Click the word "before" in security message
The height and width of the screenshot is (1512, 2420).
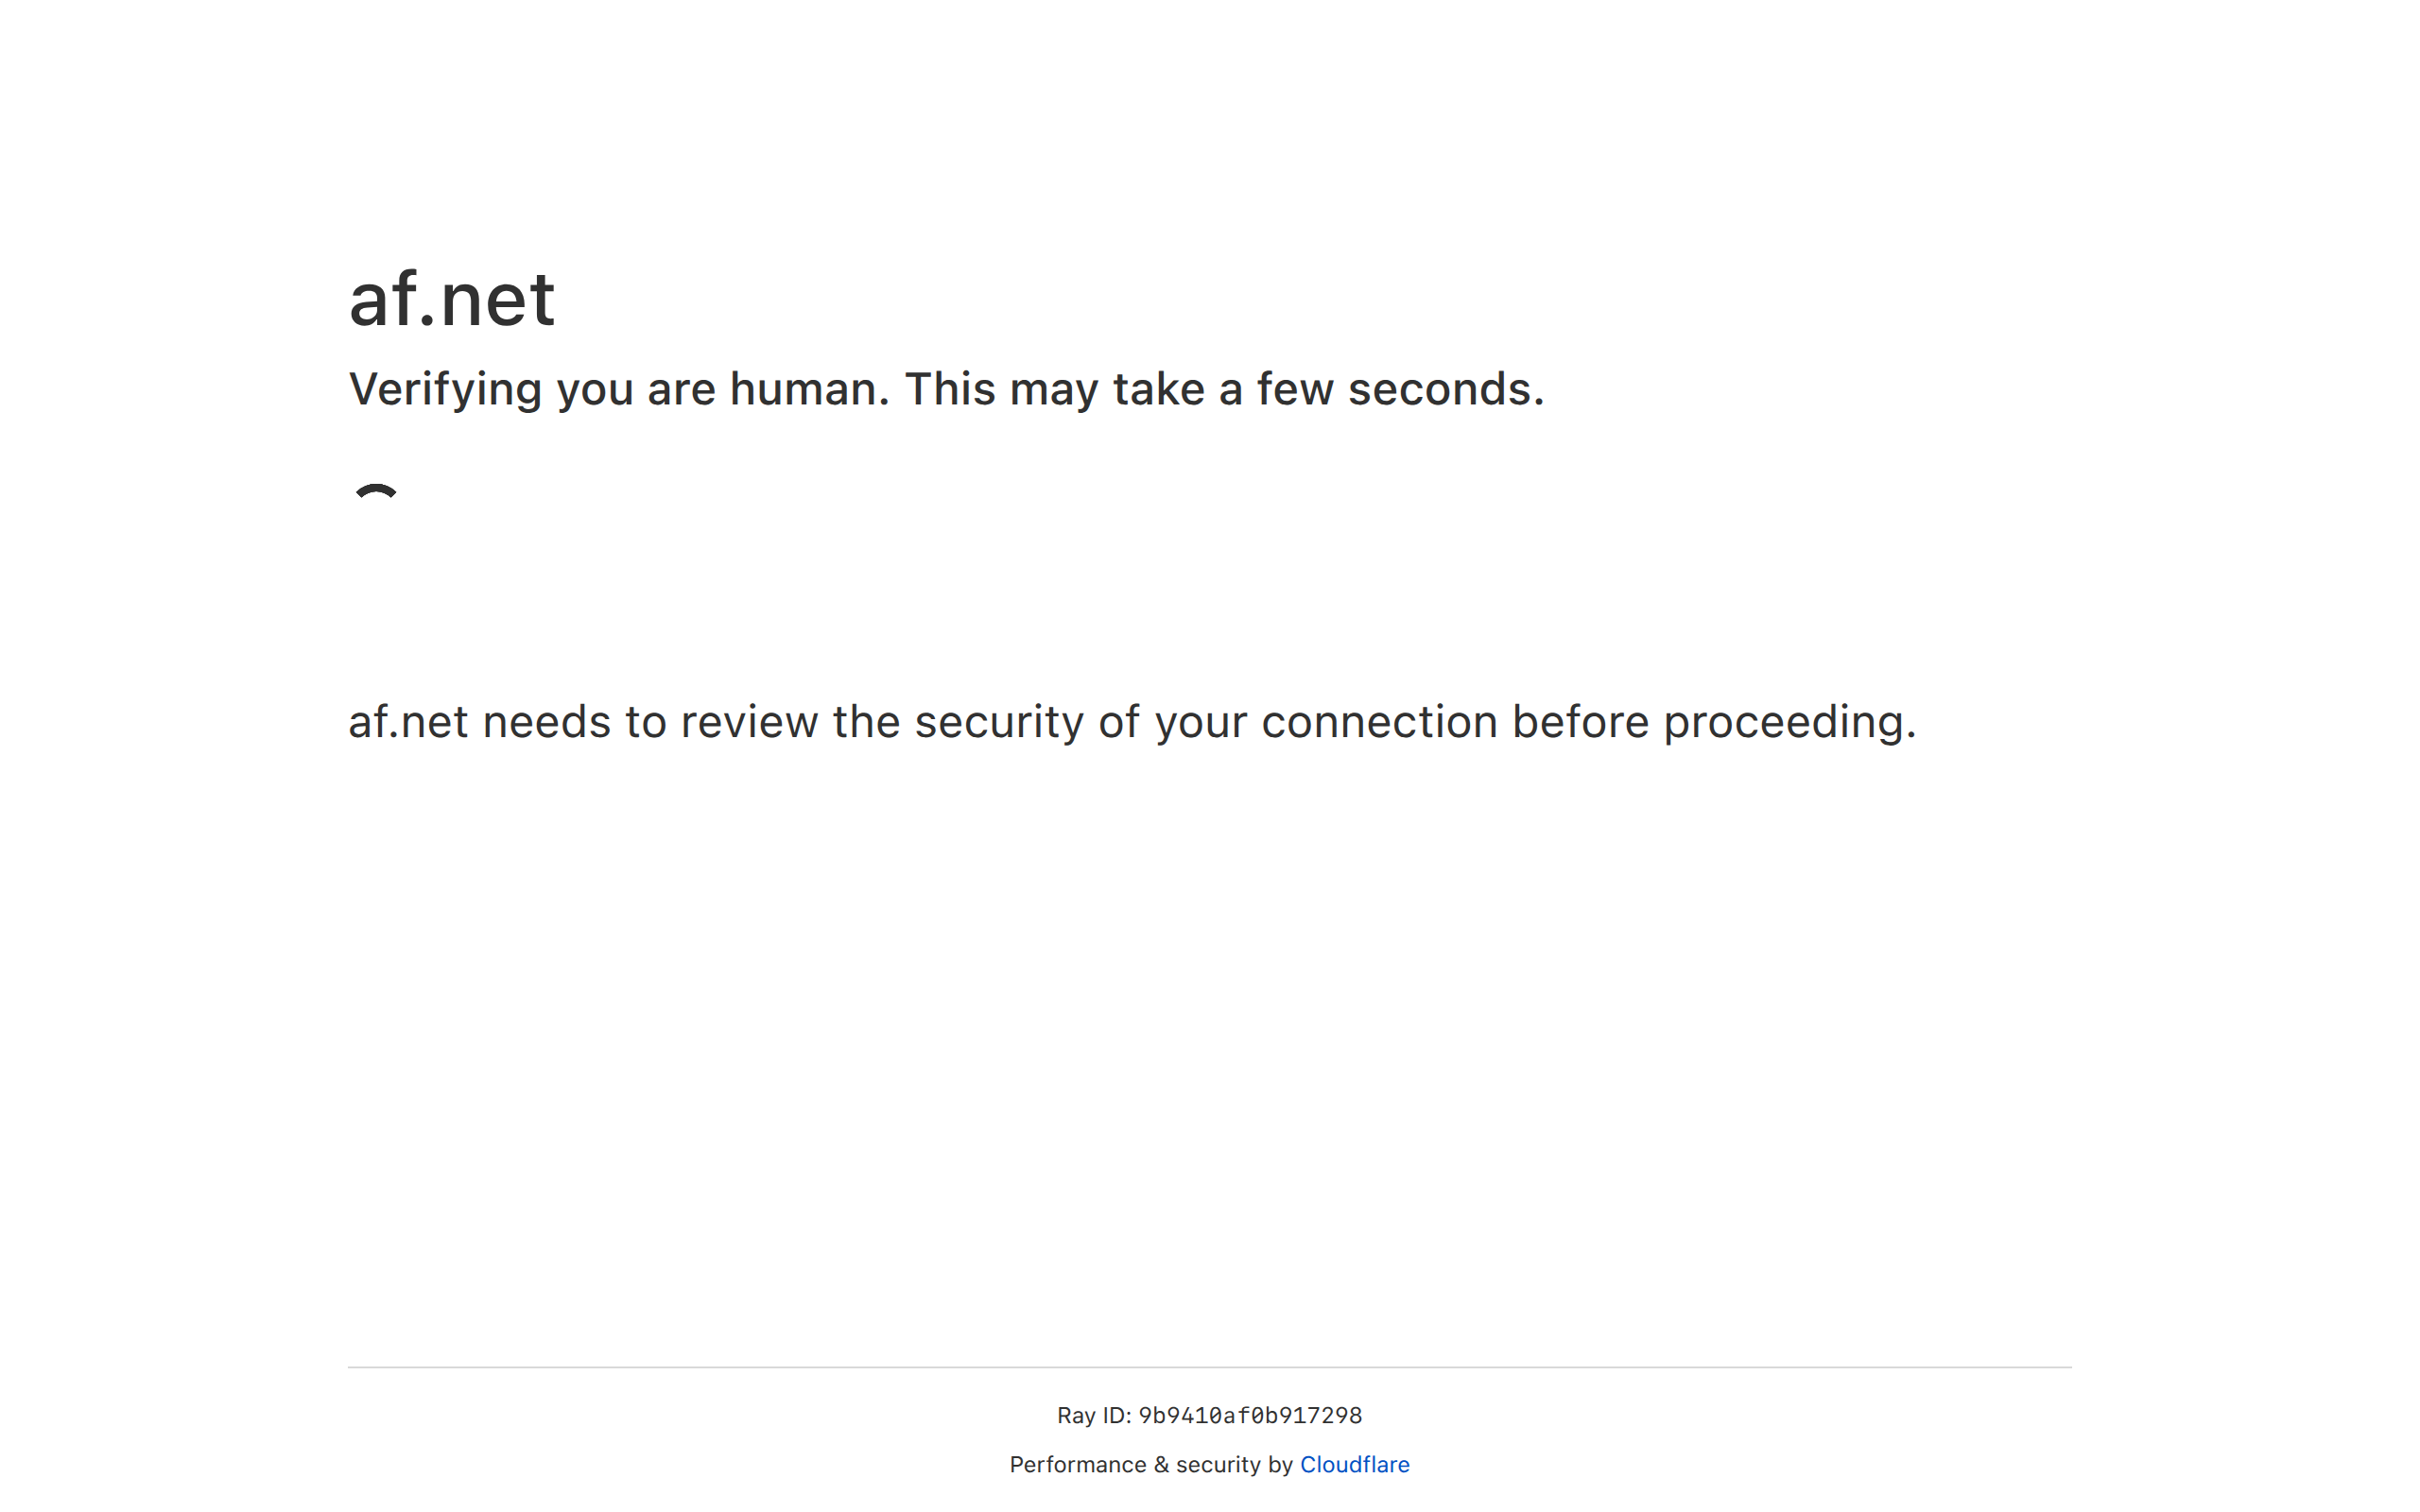pos(1579,722)
